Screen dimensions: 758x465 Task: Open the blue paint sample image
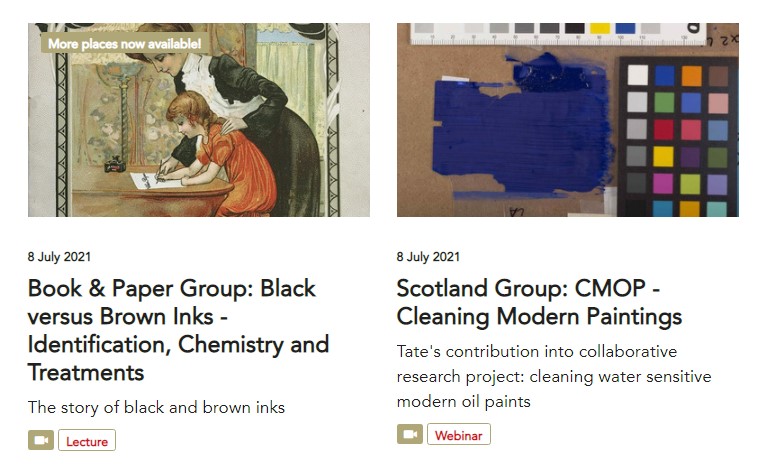pyautogui.click(x=567, y=120)
